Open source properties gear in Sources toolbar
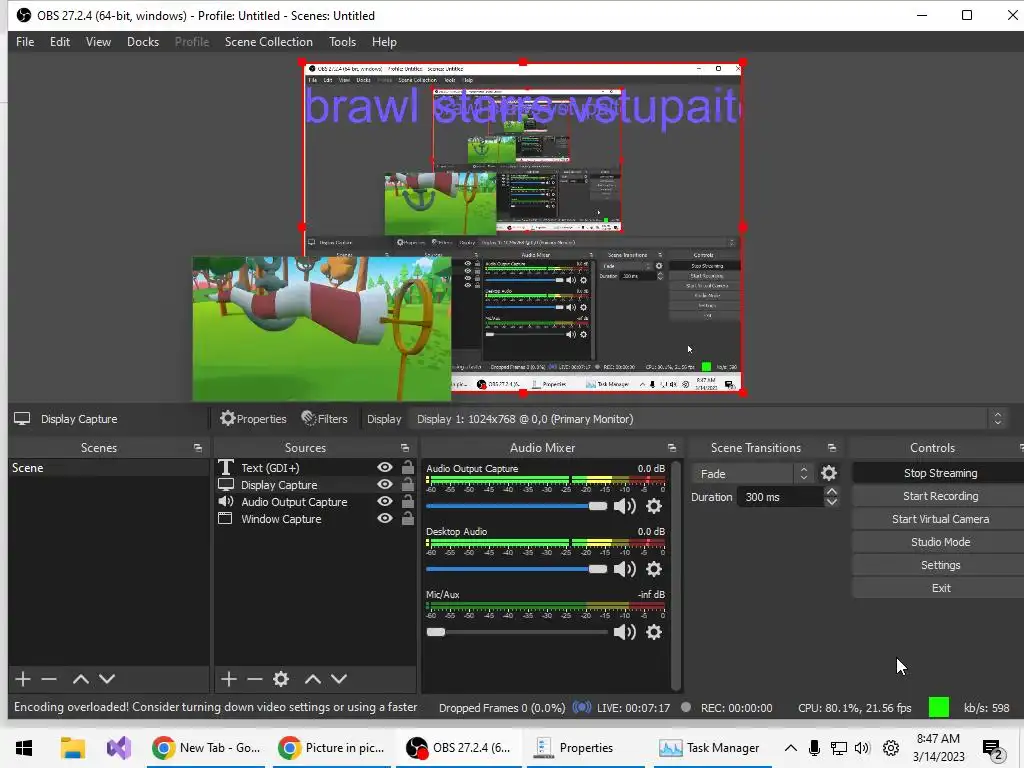The height and width of the screenshot is (768, 1024). 281,679
